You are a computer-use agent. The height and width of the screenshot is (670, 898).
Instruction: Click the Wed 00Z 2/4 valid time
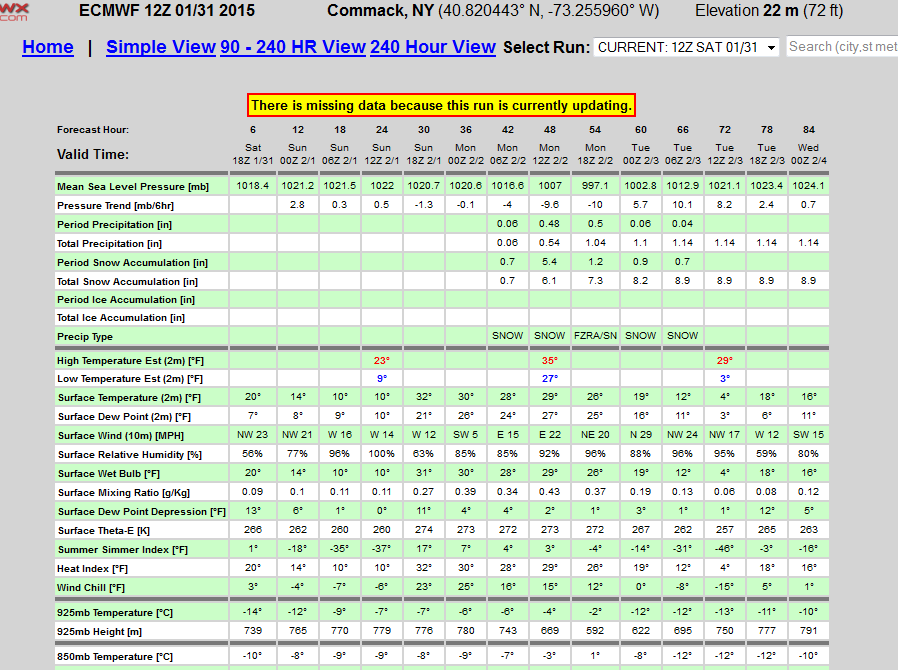tap(809, 154)
